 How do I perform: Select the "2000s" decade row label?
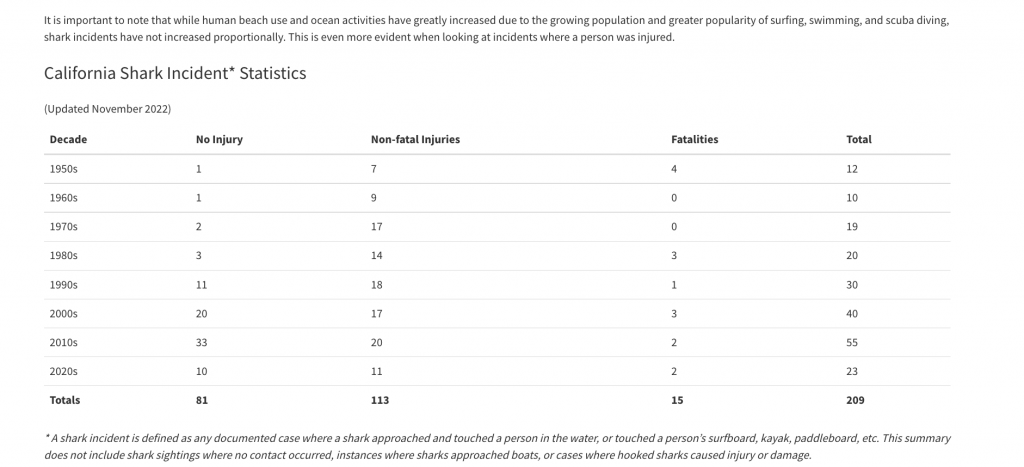pos(63,314)
